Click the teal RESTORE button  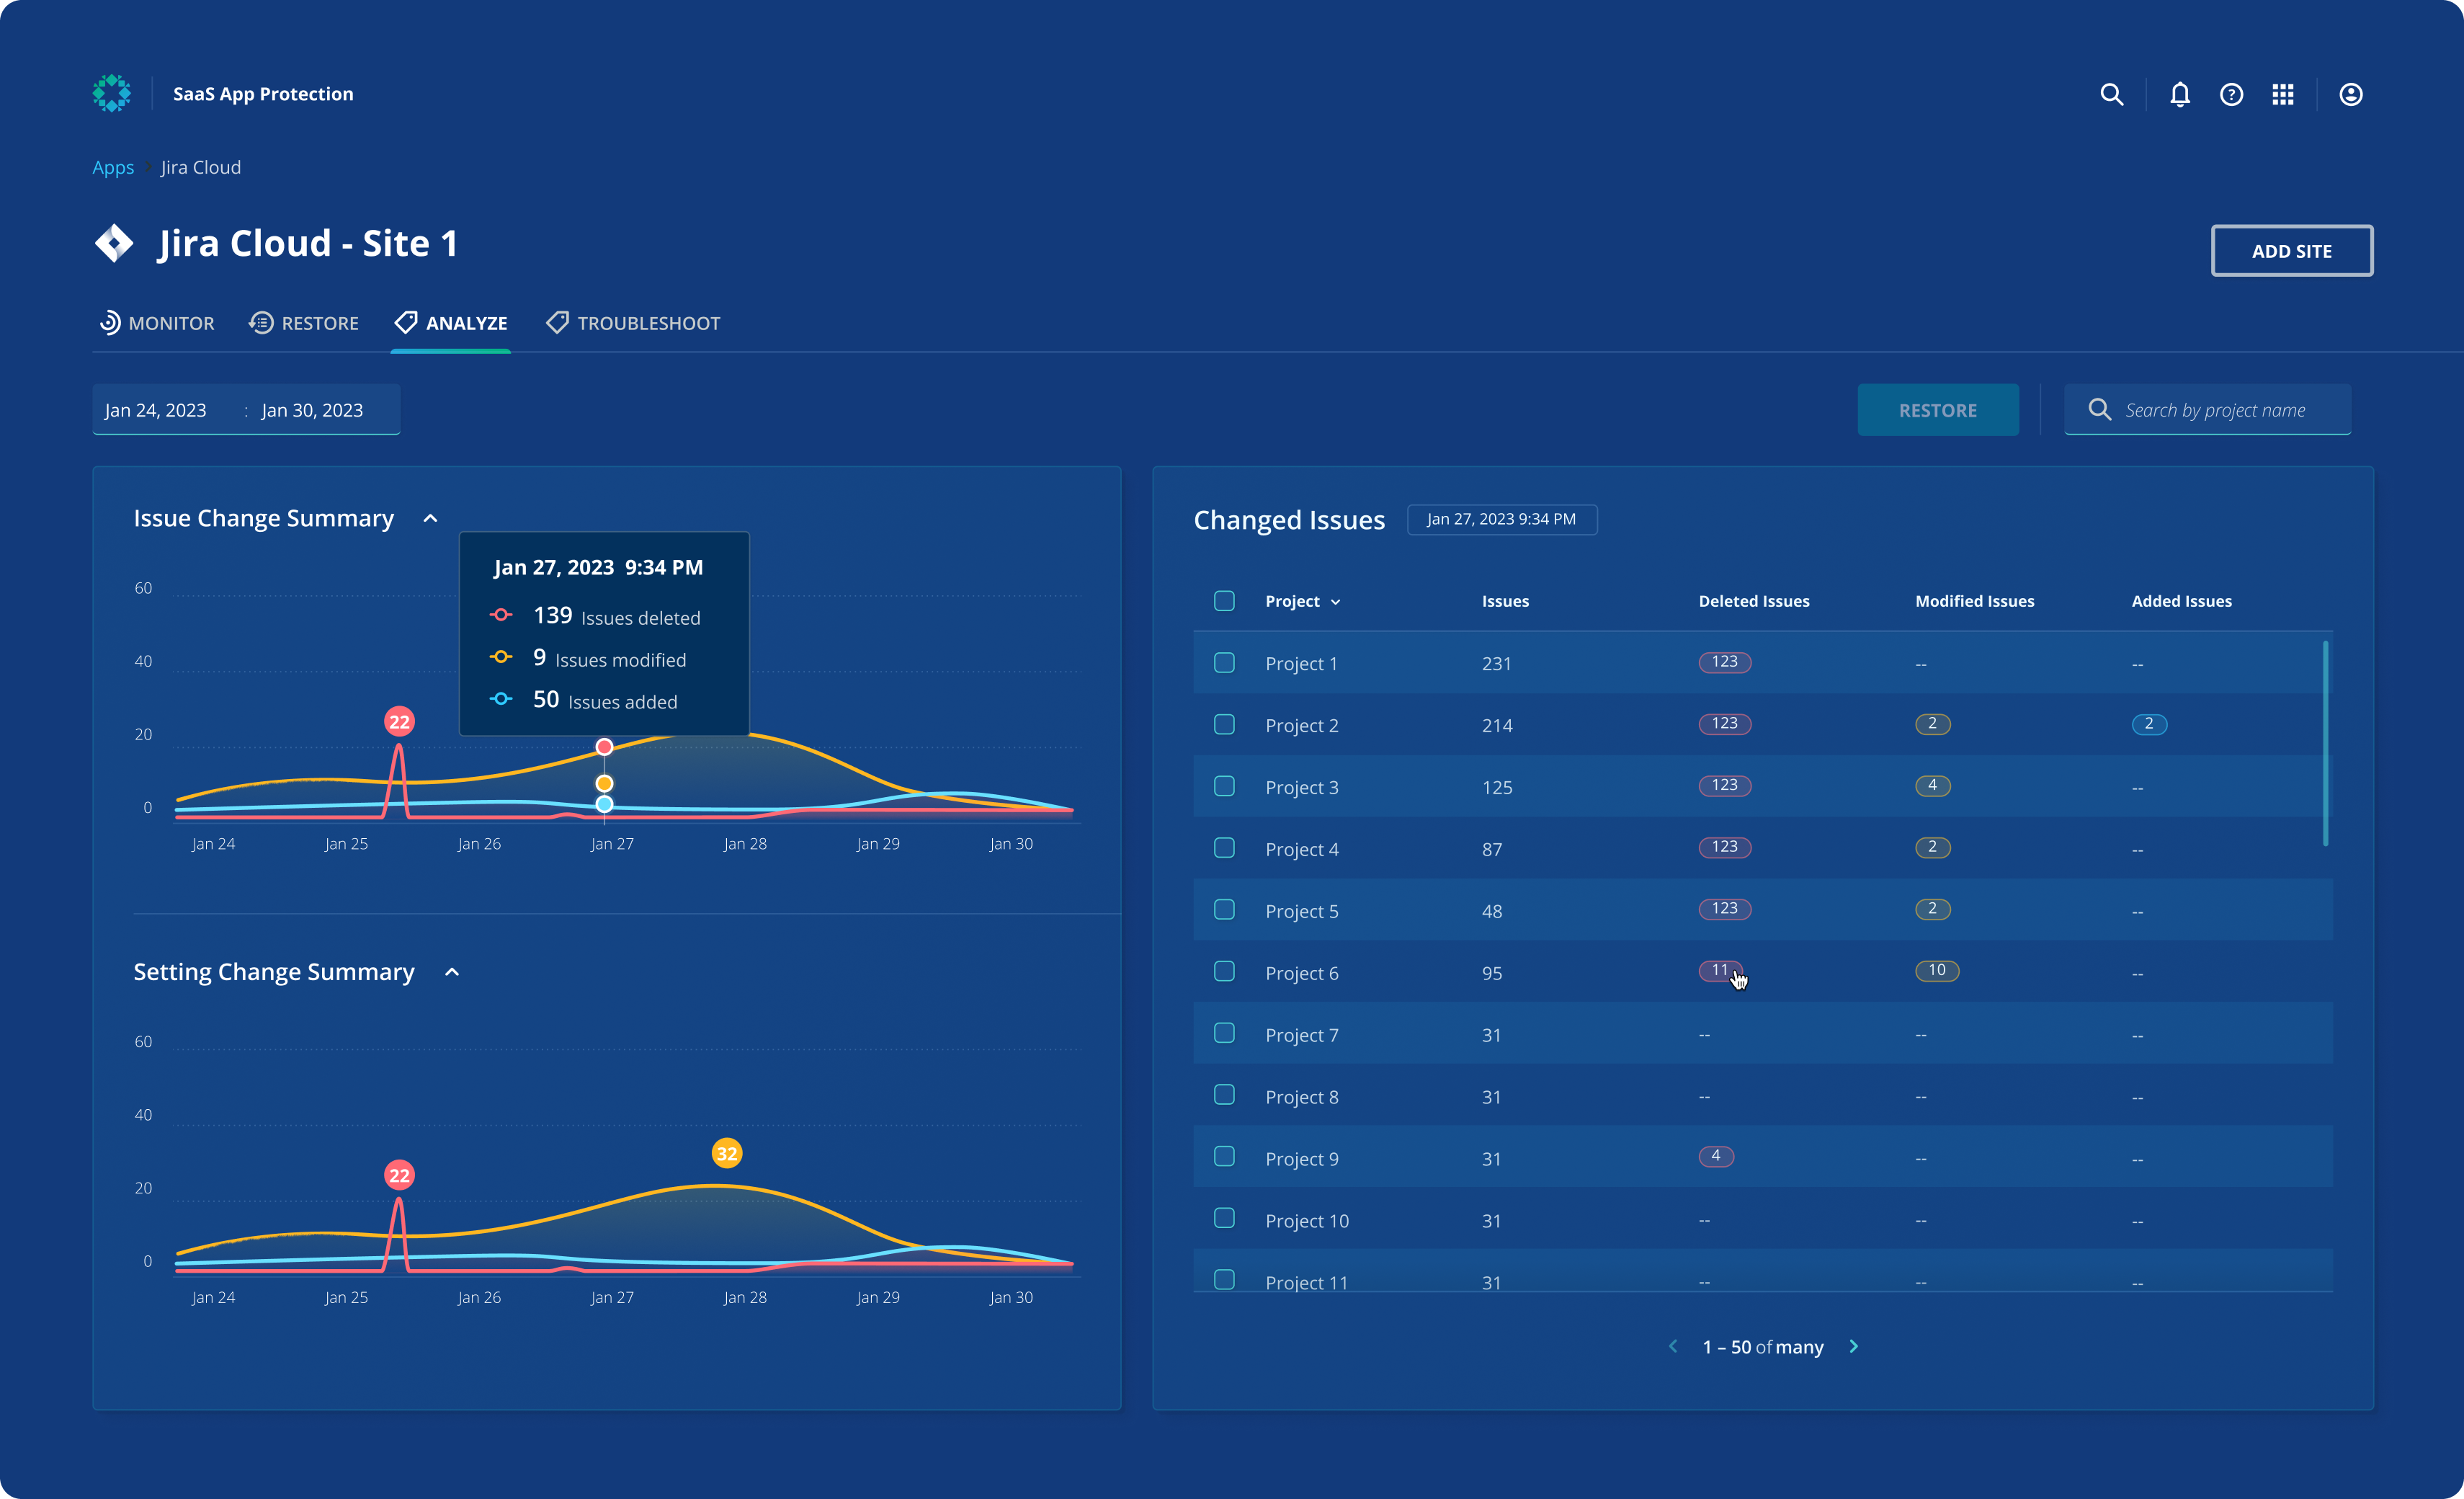(x=1937, y=410)
